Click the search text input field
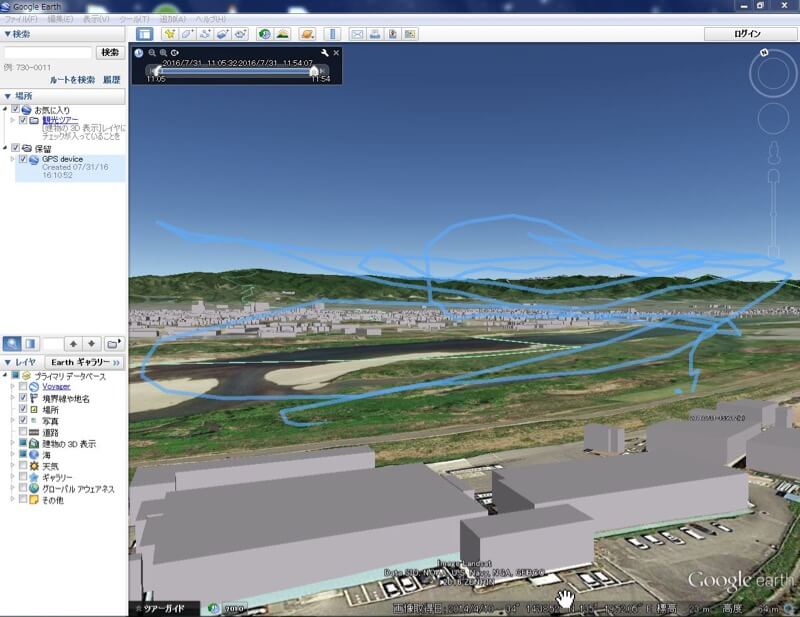 click(47, 52)
